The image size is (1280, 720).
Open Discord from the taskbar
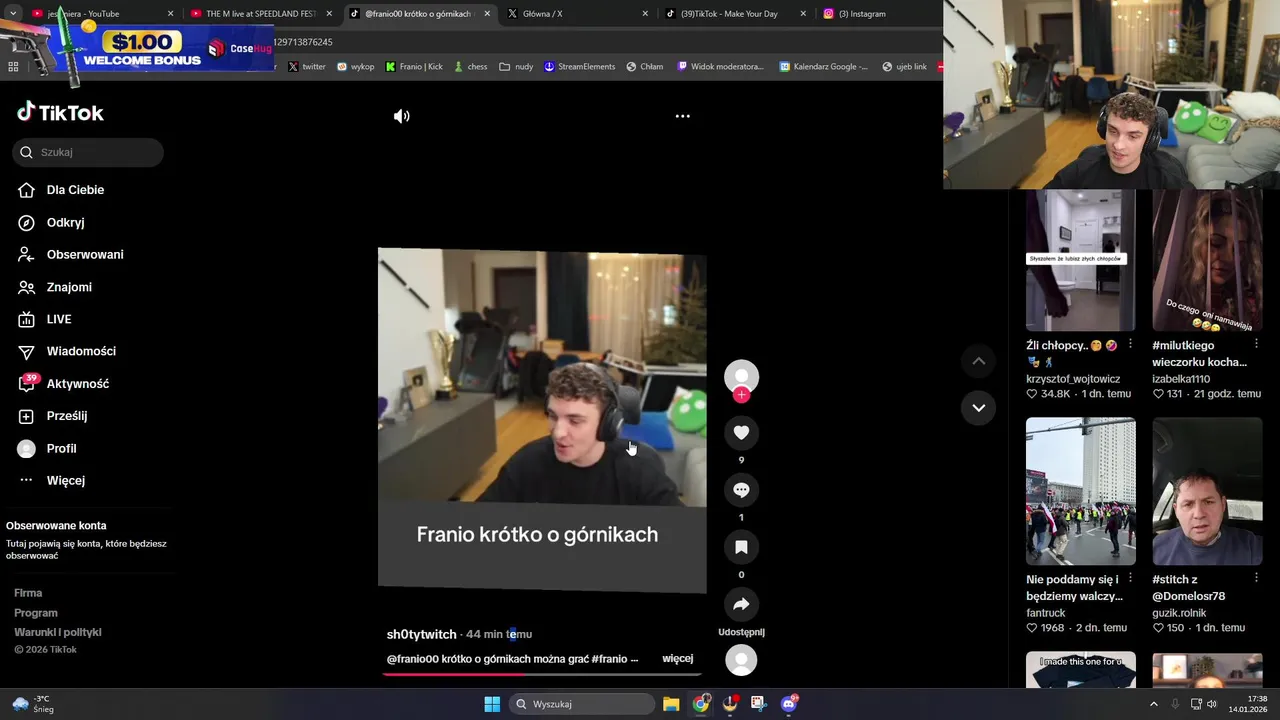(789, 704)
